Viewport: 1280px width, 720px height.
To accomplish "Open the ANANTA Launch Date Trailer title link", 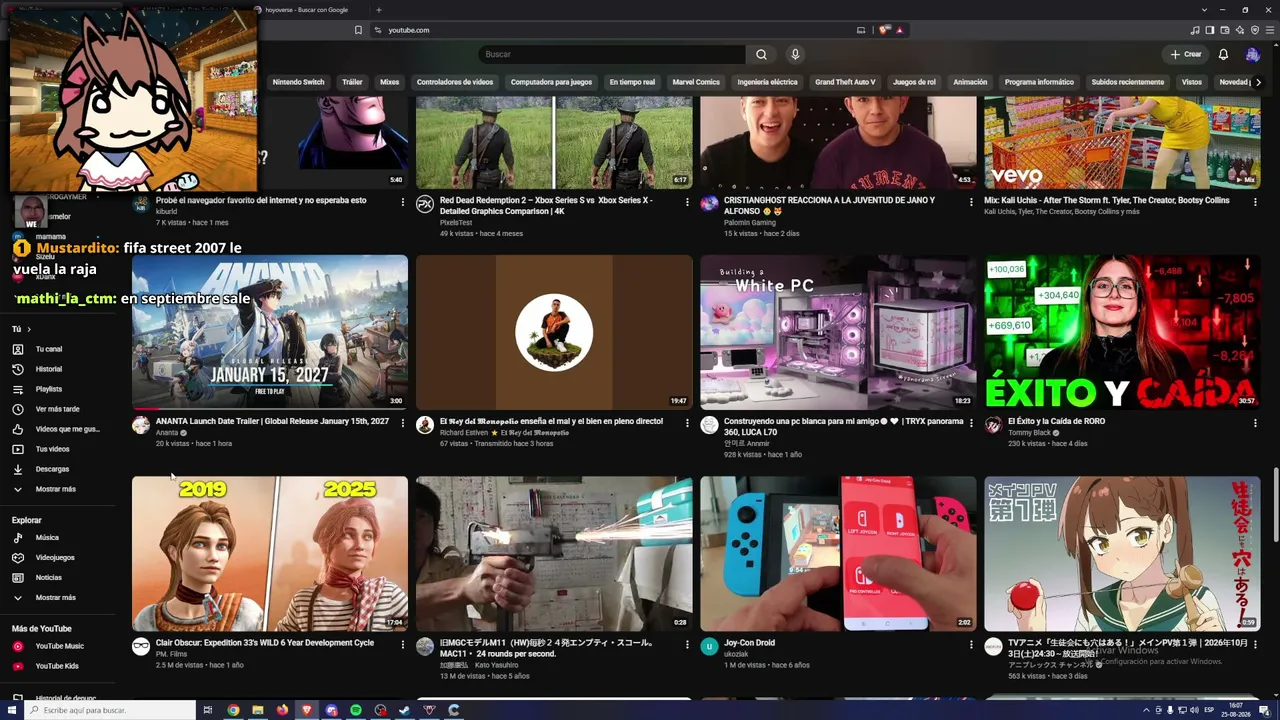I will pyautogui.click(x=272, y=422).
